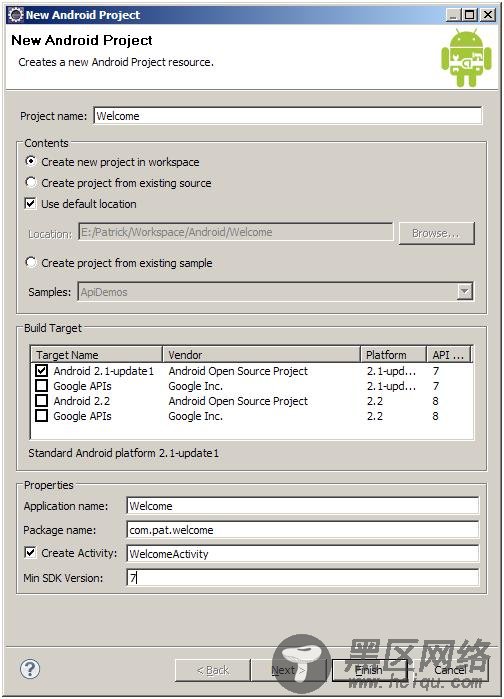Click the Finish button

(369, 670)
